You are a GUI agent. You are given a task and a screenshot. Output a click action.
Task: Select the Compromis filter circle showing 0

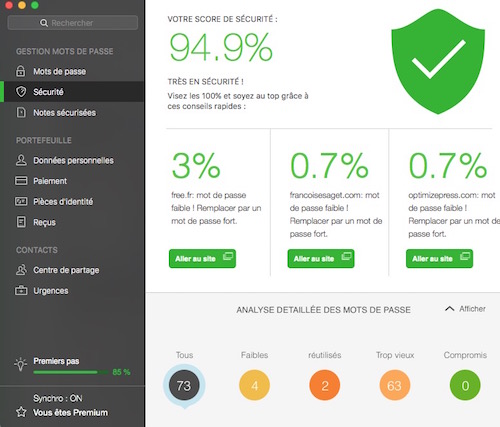tap(465, 385)
